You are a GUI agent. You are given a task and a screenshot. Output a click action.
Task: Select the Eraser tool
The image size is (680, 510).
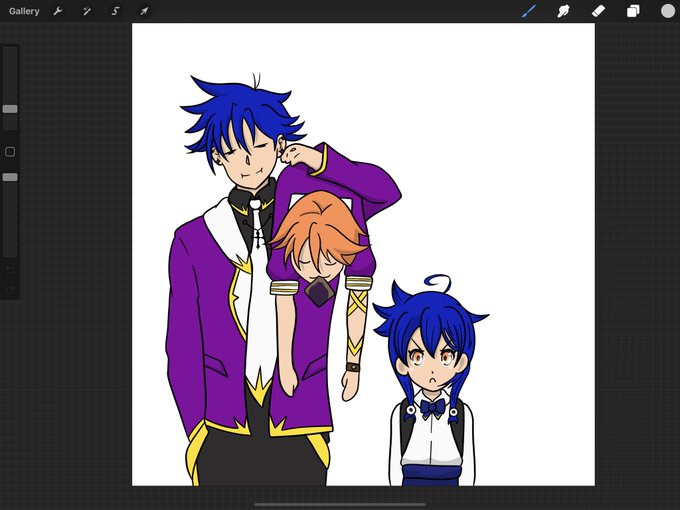pyautogui.click(x=598, y=11)
